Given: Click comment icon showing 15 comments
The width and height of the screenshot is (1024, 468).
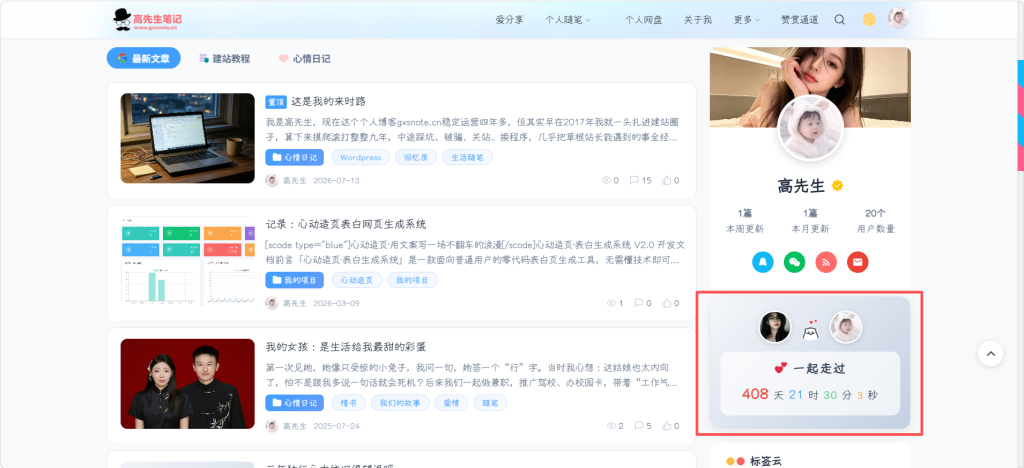Looking at the screenshot, I should coord(634,181).
